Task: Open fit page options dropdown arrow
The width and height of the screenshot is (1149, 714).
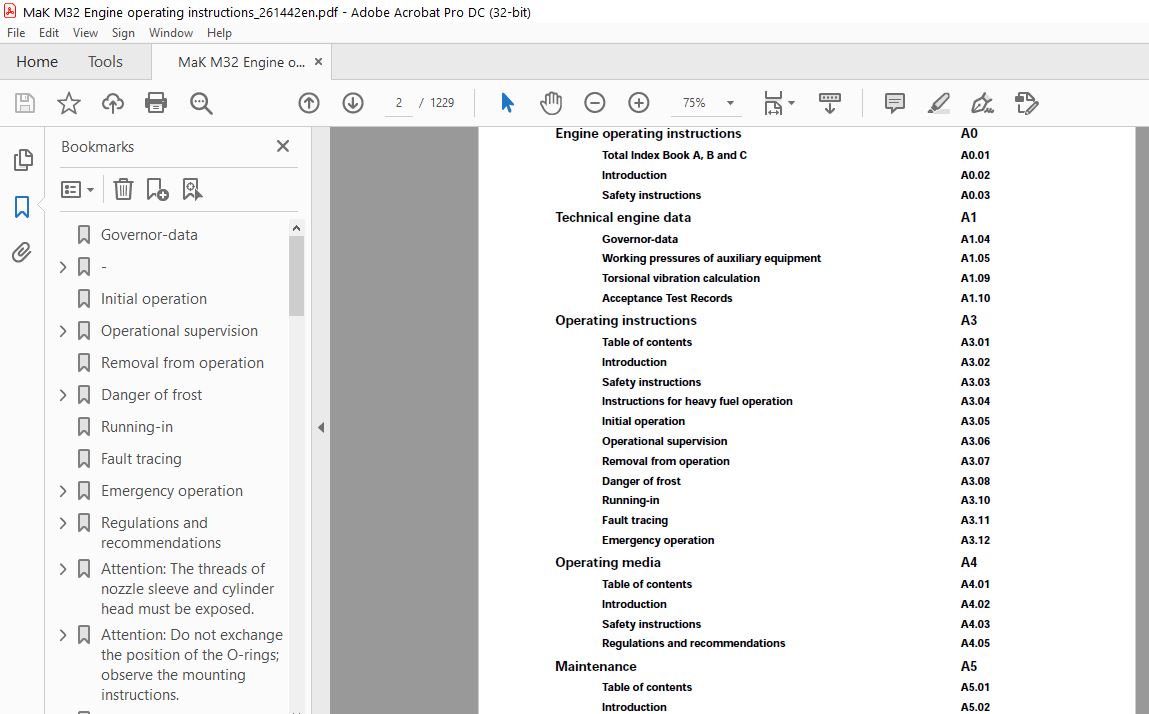Action: (x=791, y=103)
